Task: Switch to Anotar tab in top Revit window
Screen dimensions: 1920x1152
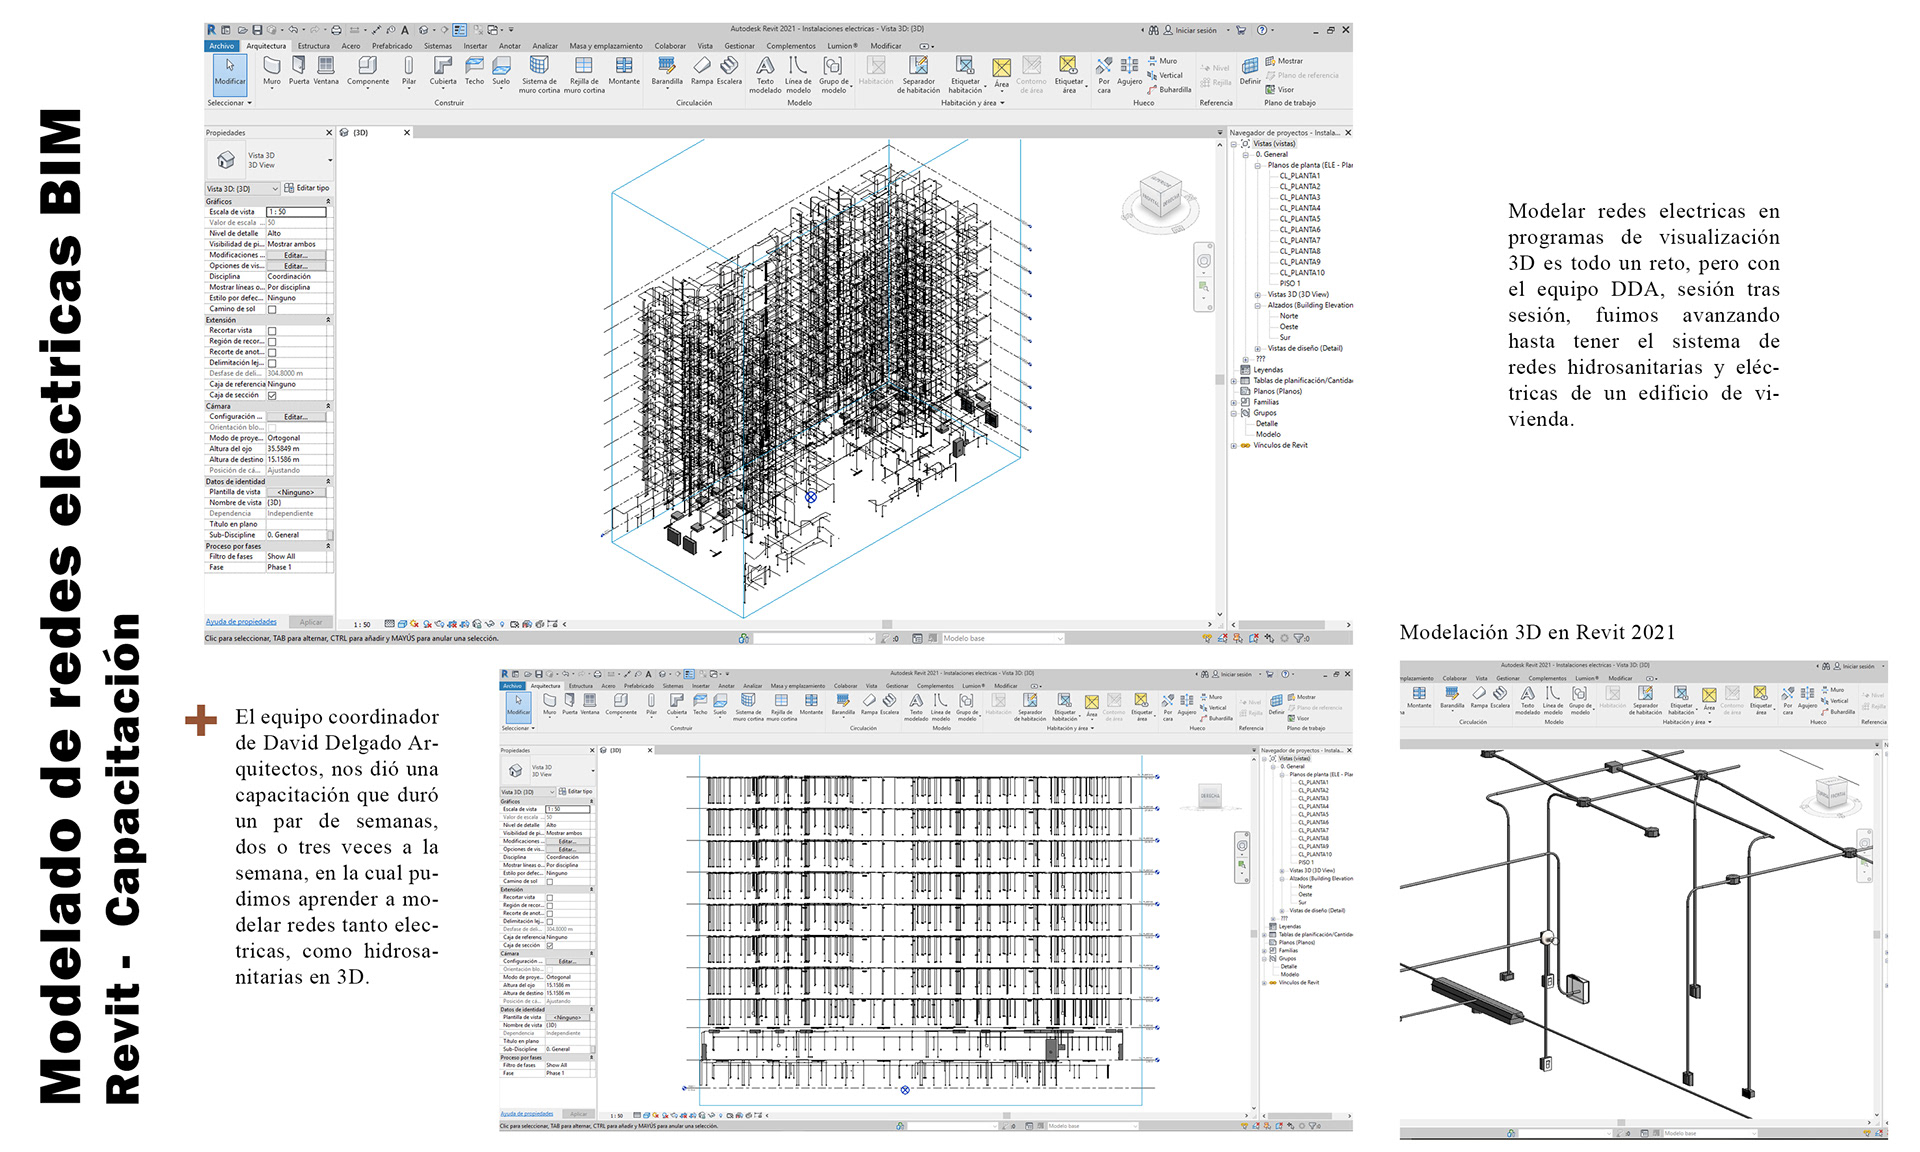Action: (x=510, y=46)
